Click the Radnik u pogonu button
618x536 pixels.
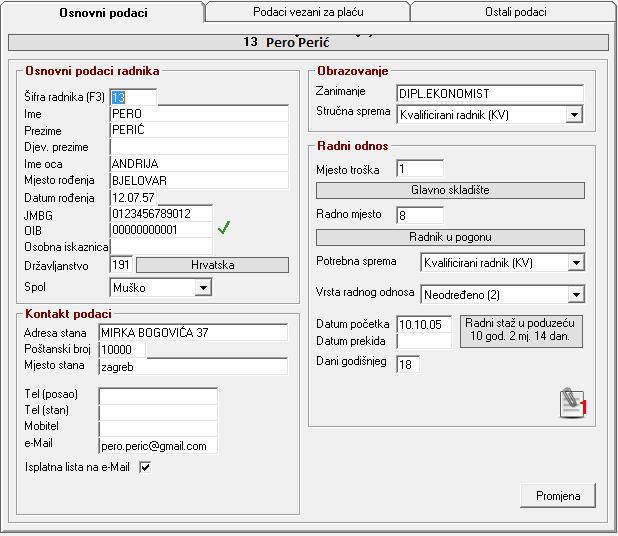(450, 237)
